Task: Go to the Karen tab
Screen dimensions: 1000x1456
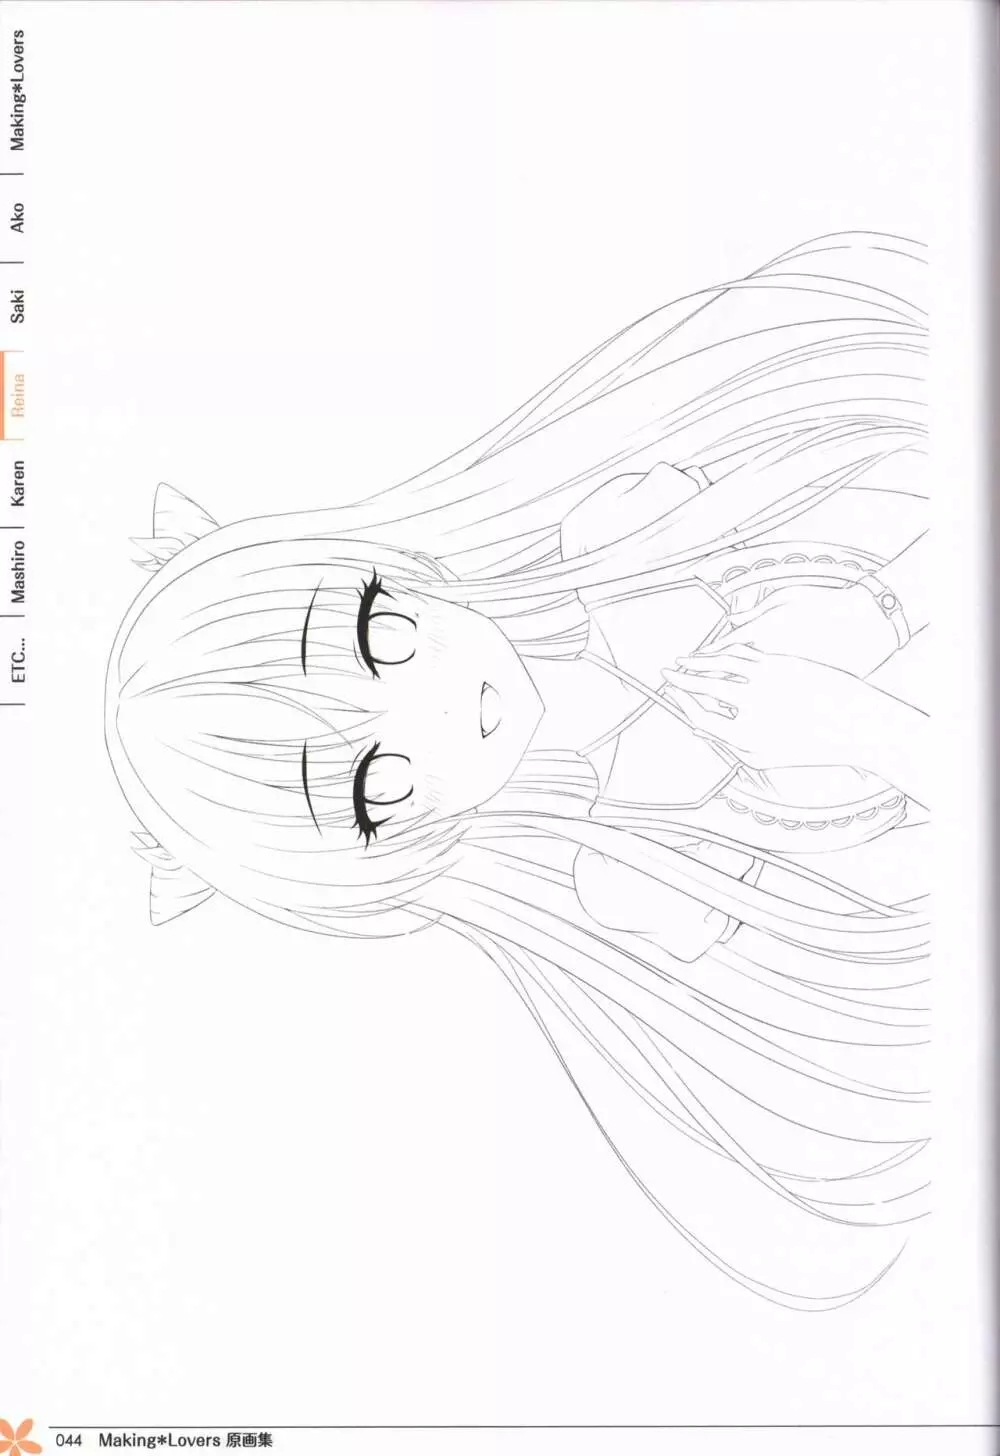Action: [17, 483]
